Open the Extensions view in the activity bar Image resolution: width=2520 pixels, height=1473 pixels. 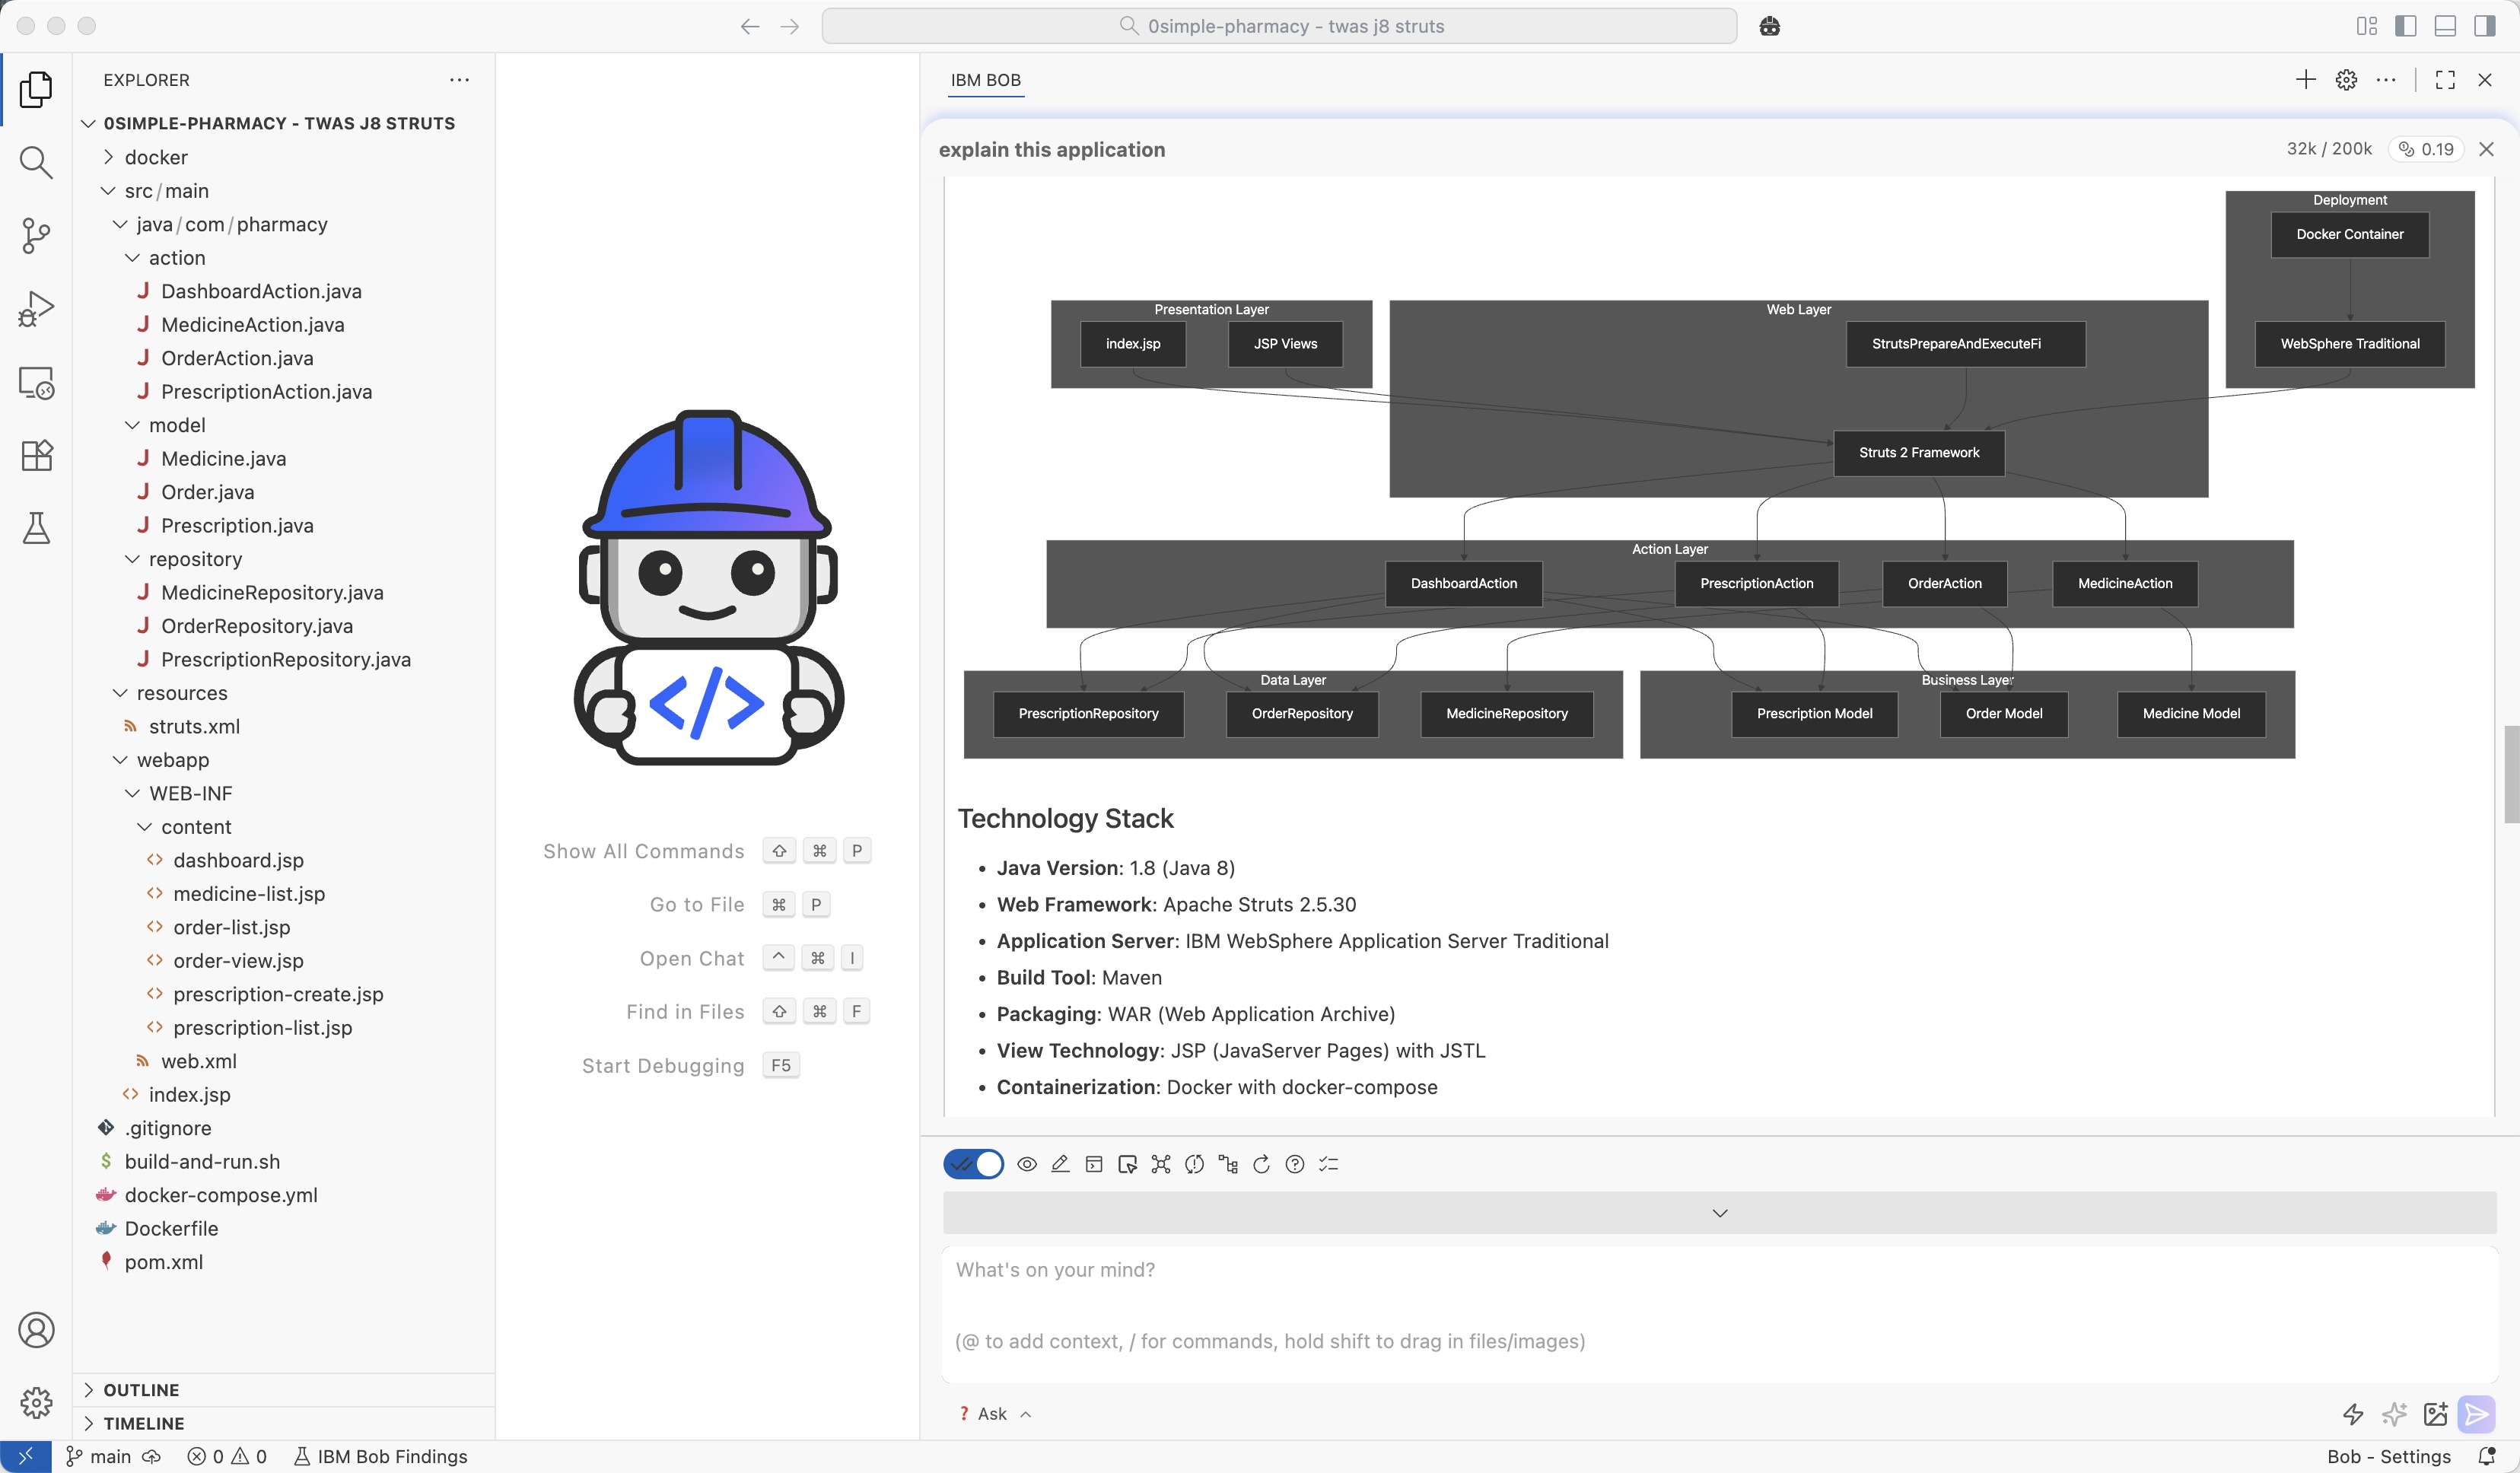pyautogui.click(x=36, y=455)
